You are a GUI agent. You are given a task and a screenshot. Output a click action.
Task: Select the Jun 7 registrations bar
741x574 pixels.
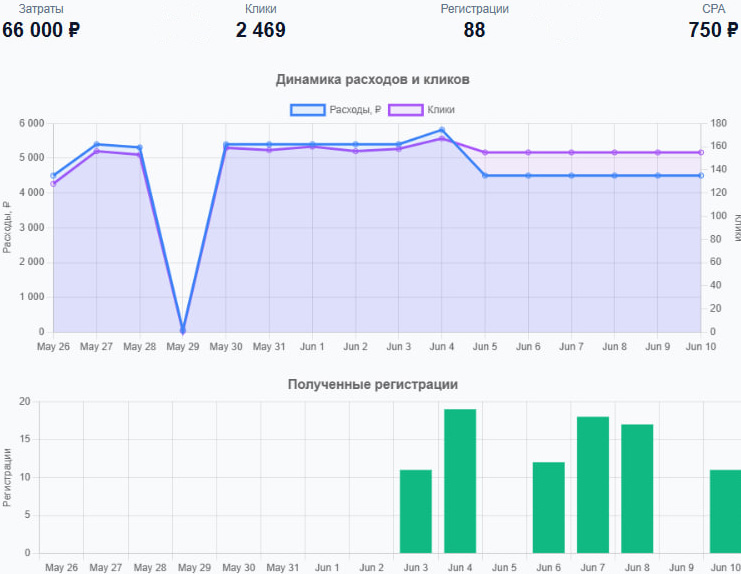pyautogui.click(x=593, y=485)
